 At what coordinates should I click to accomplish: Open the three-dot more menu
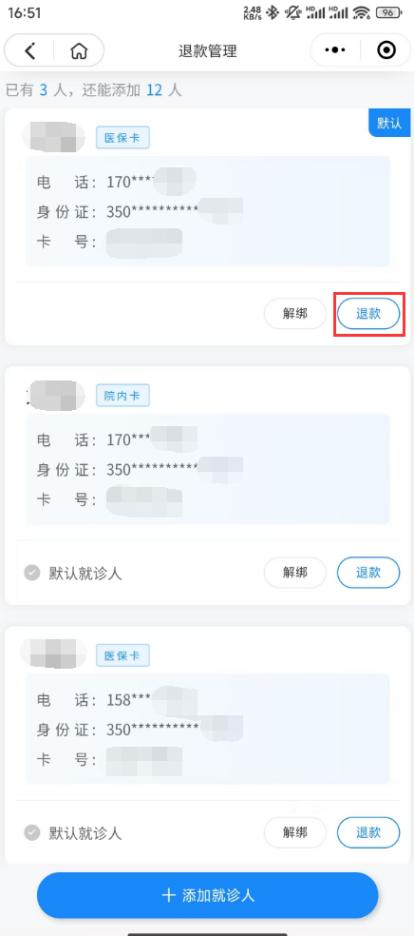(x=335, y=51)
